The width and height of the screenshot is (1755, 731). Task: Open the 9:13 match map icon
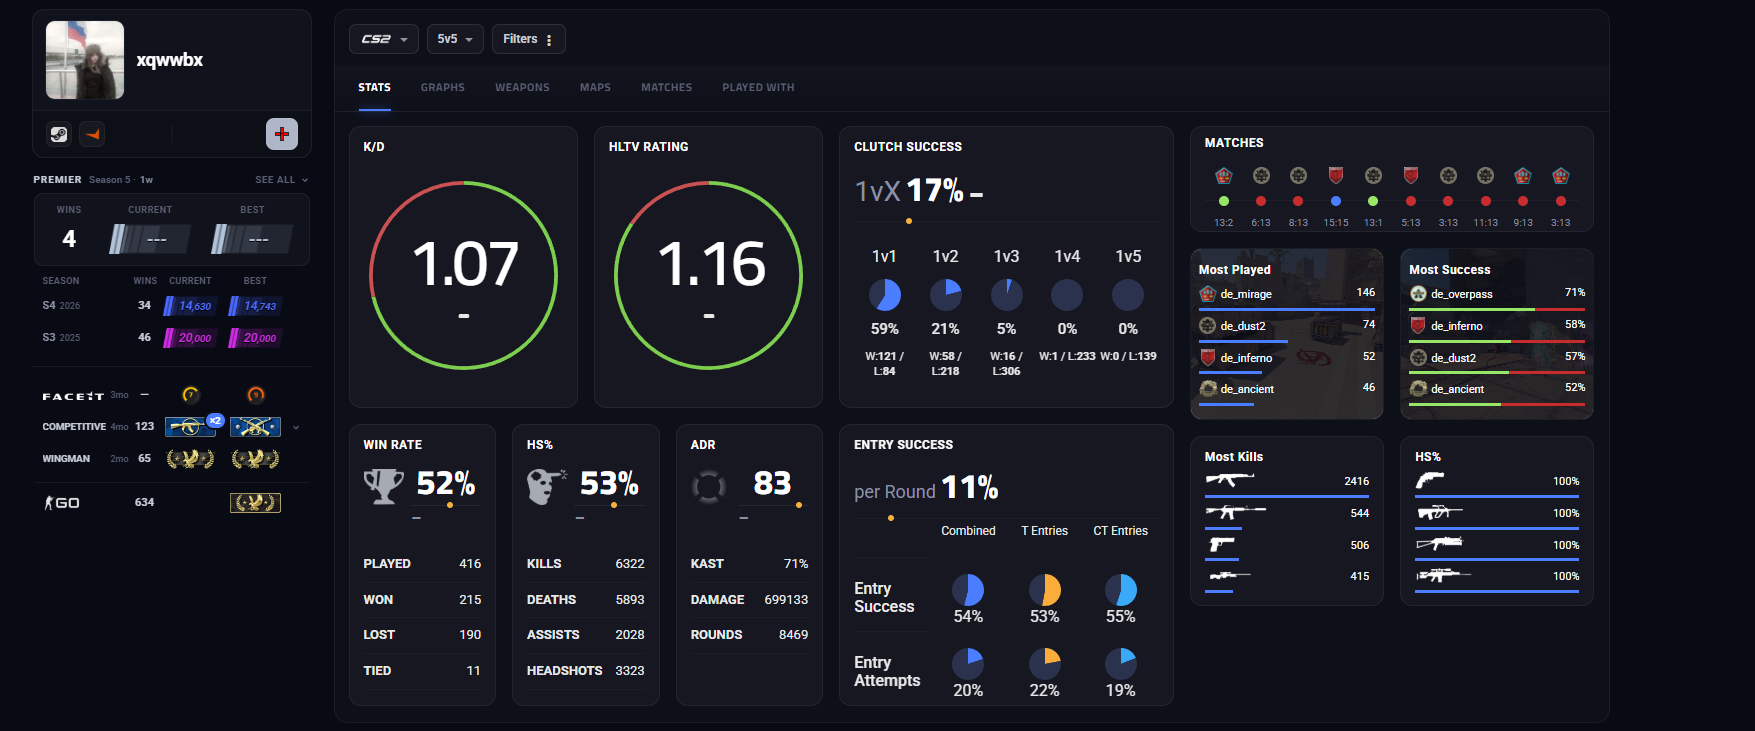pos(1523,176)
